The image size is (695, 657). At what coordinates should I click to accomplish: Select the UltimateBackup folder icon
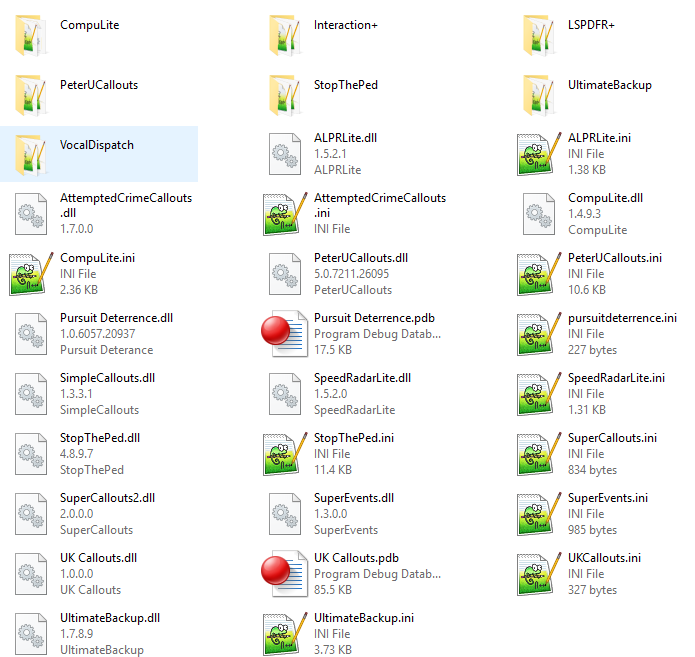tap(539, 95)
